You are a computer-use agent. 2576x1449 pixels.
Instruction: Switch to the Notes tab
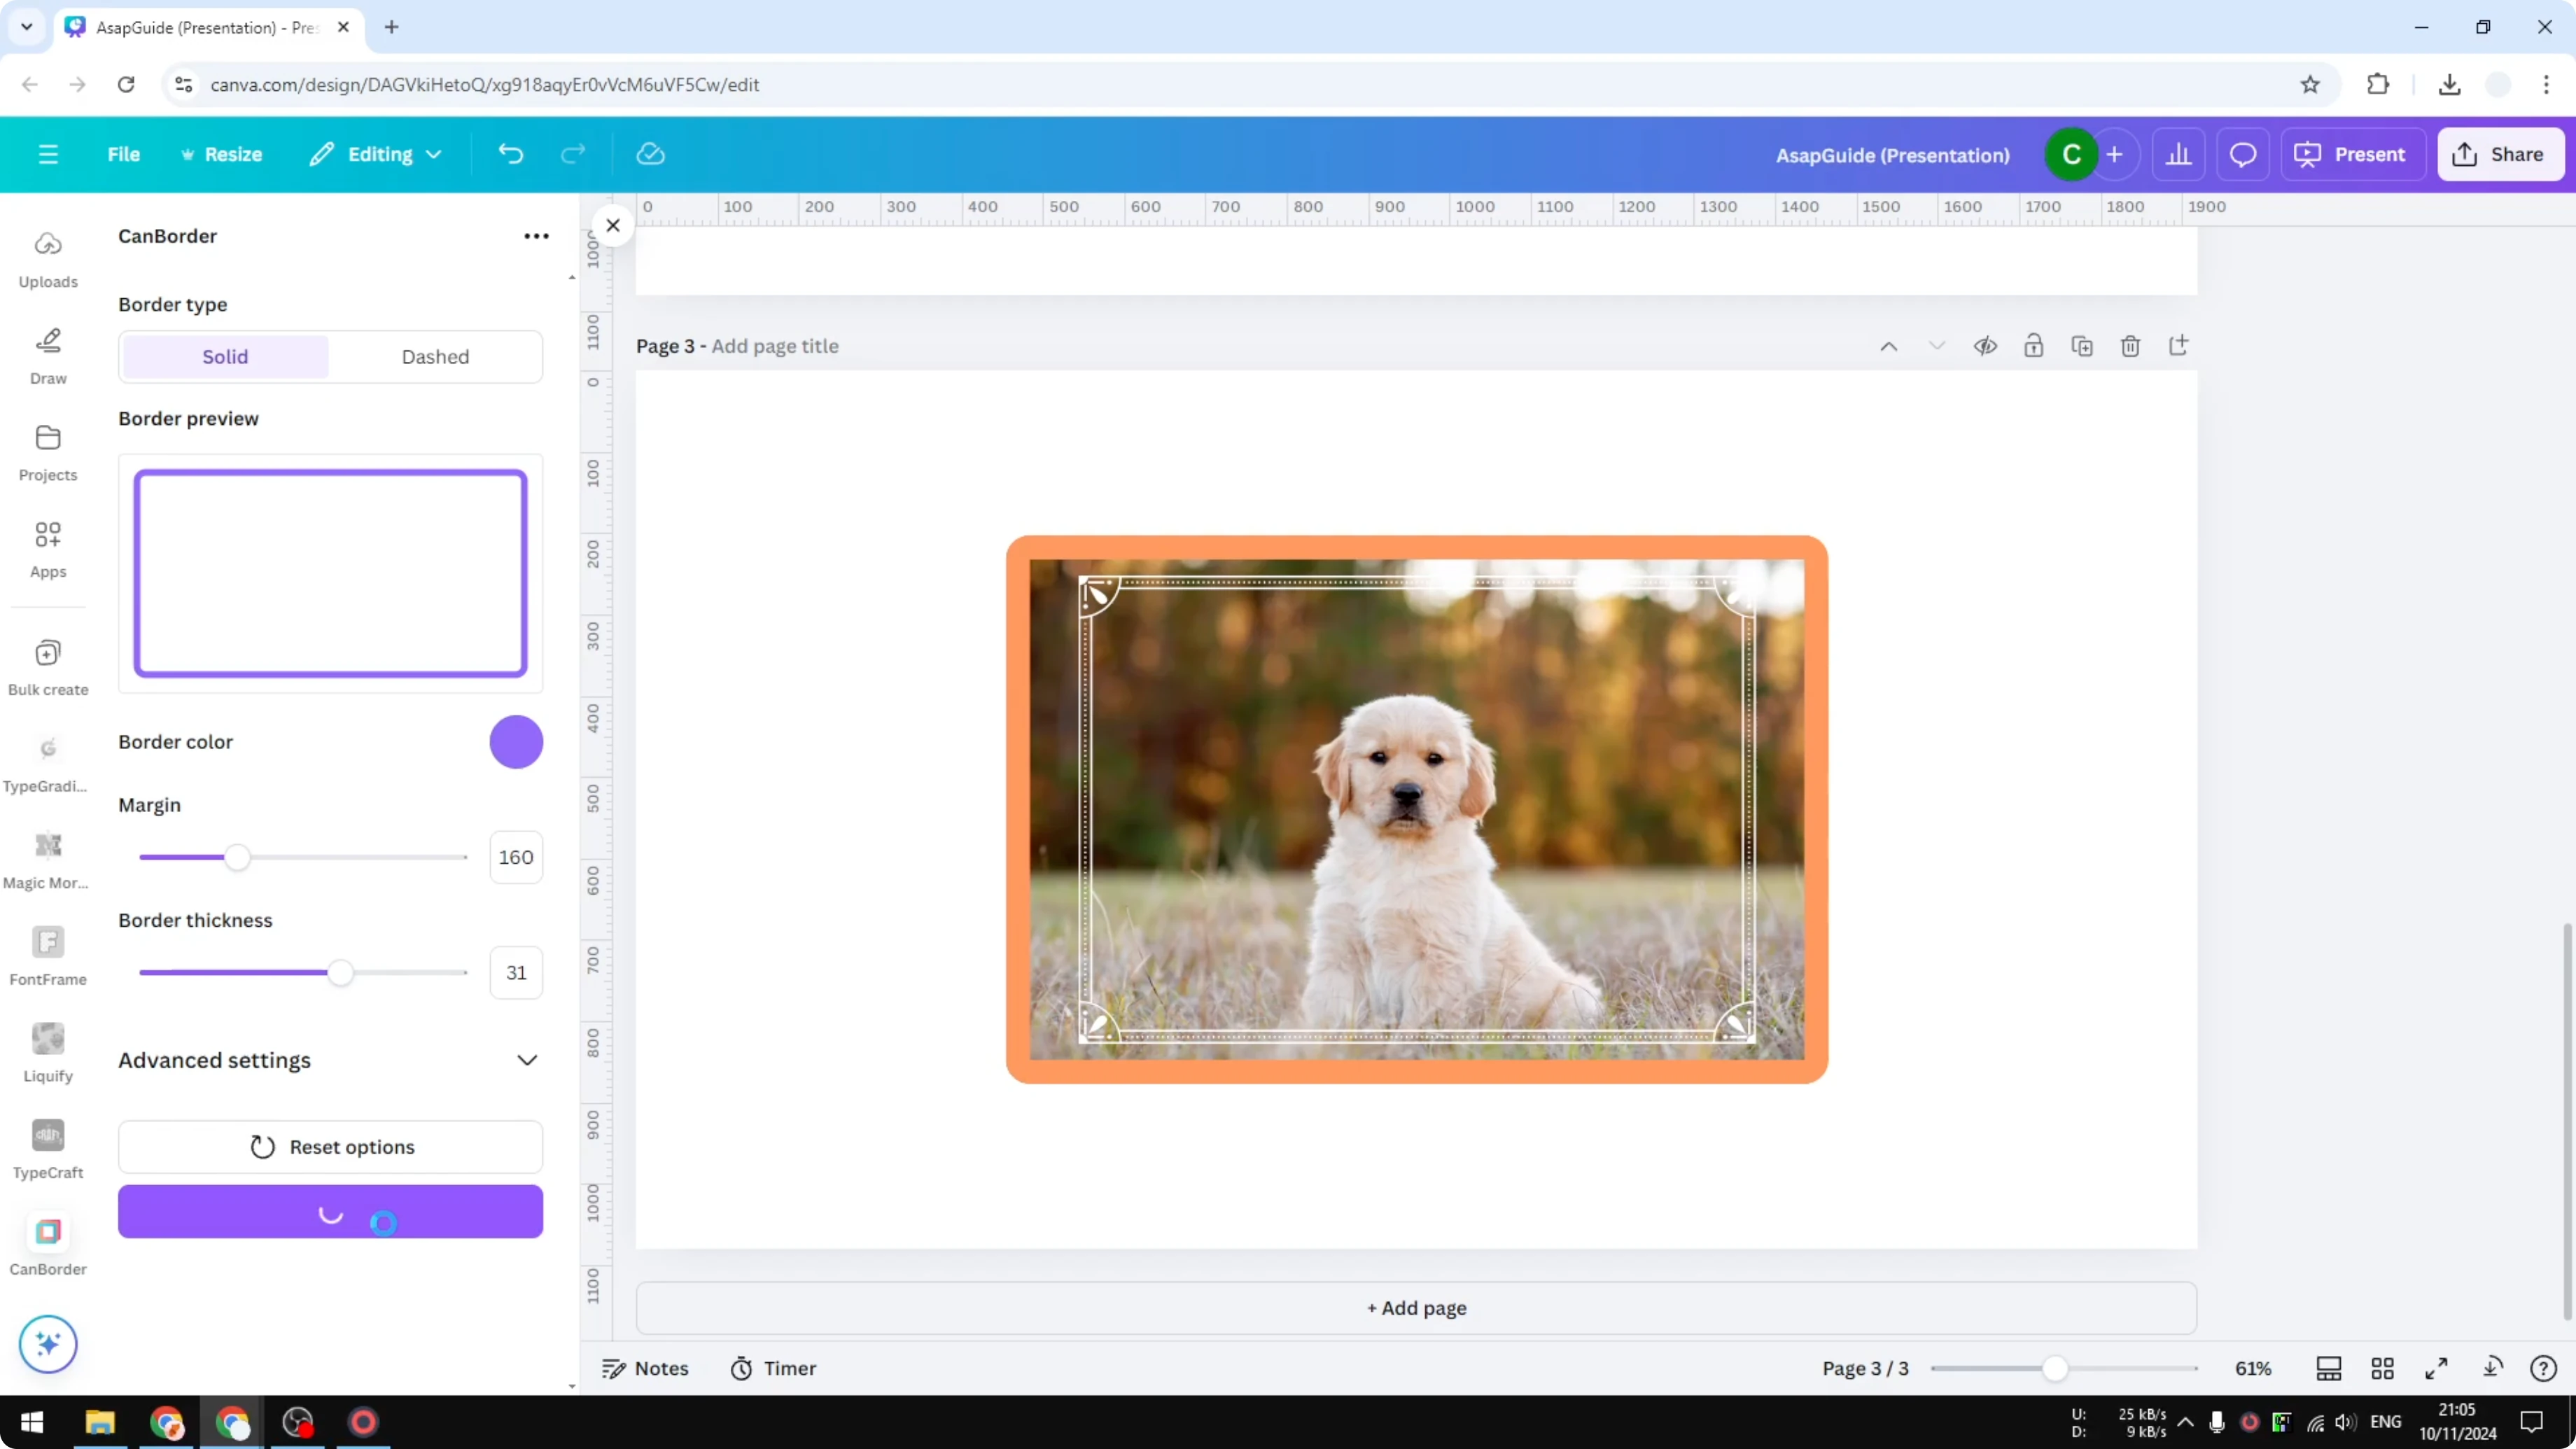(645, 1368)
